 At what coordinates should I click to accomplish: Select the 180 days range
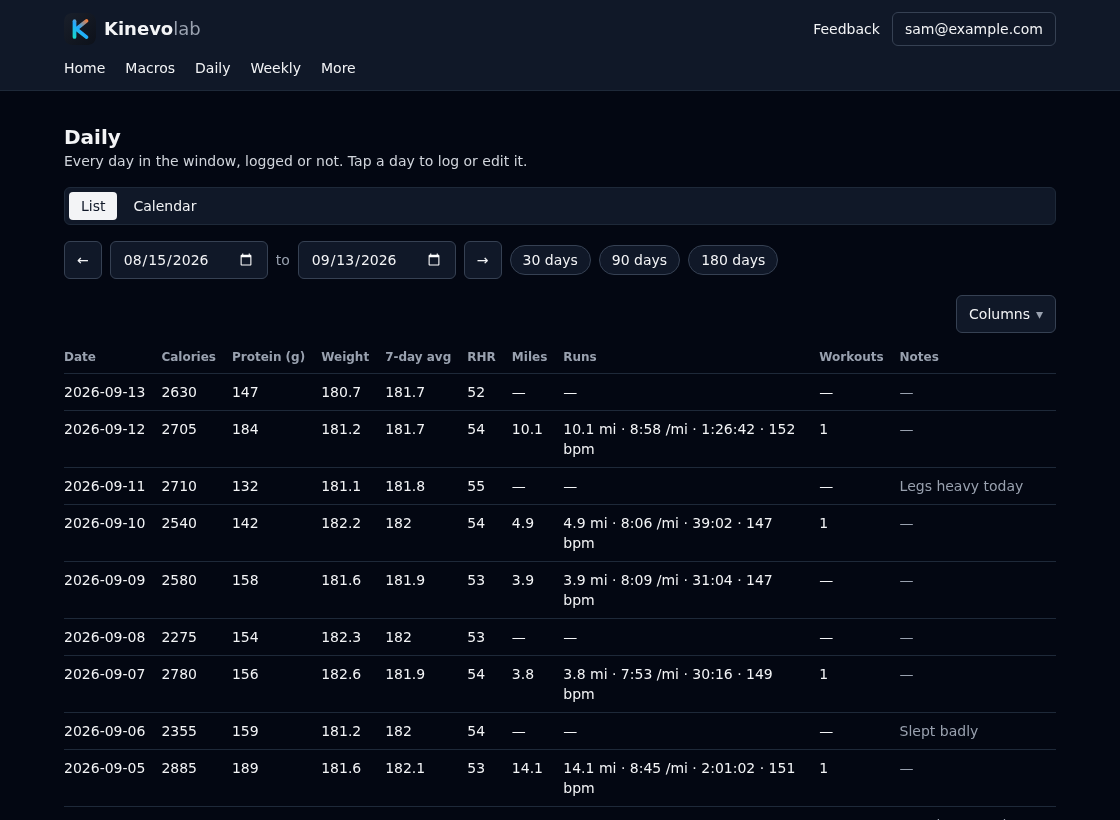(x=733, y=260)
